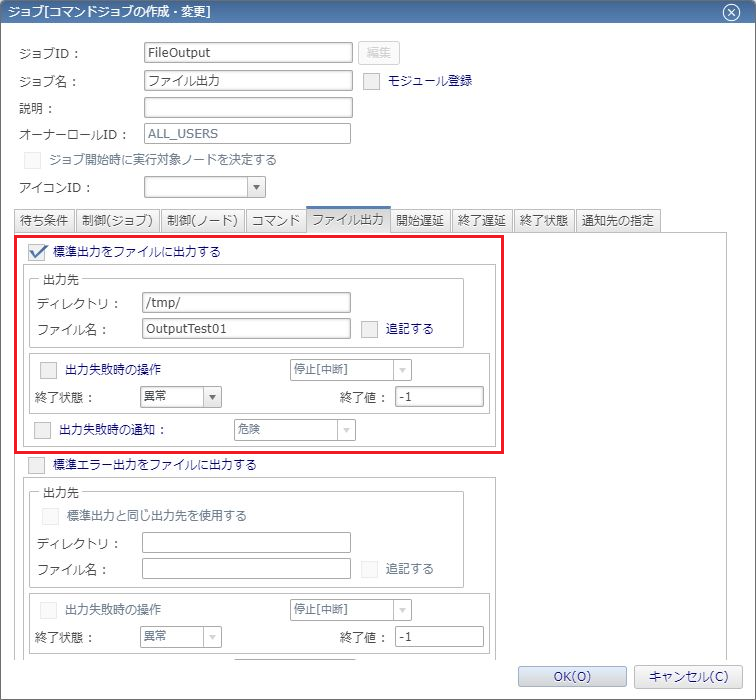Click the ファイル名 field containing OutputTest01
The image size is (756, 700).
point(246,329)
